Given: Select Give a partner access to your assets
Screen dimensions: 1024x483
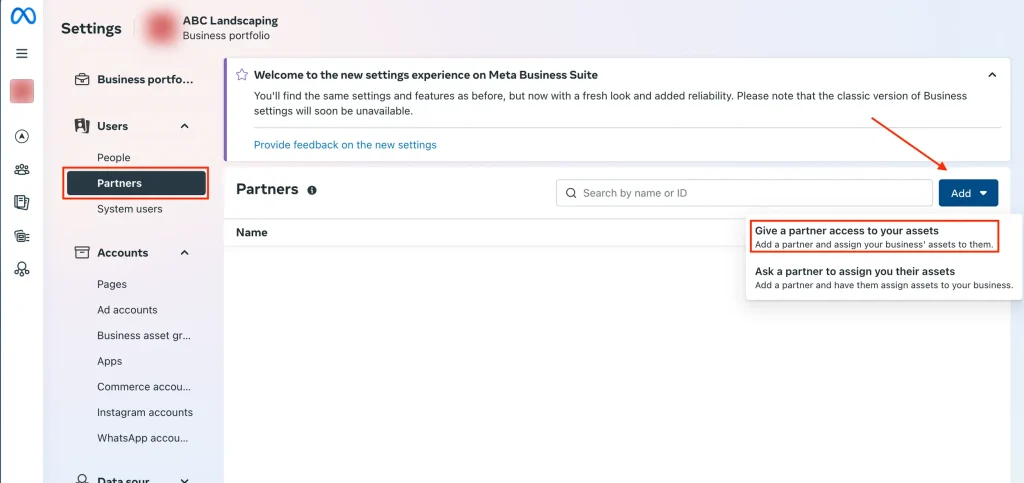Looking at the screenshot, I should (874, 238).
